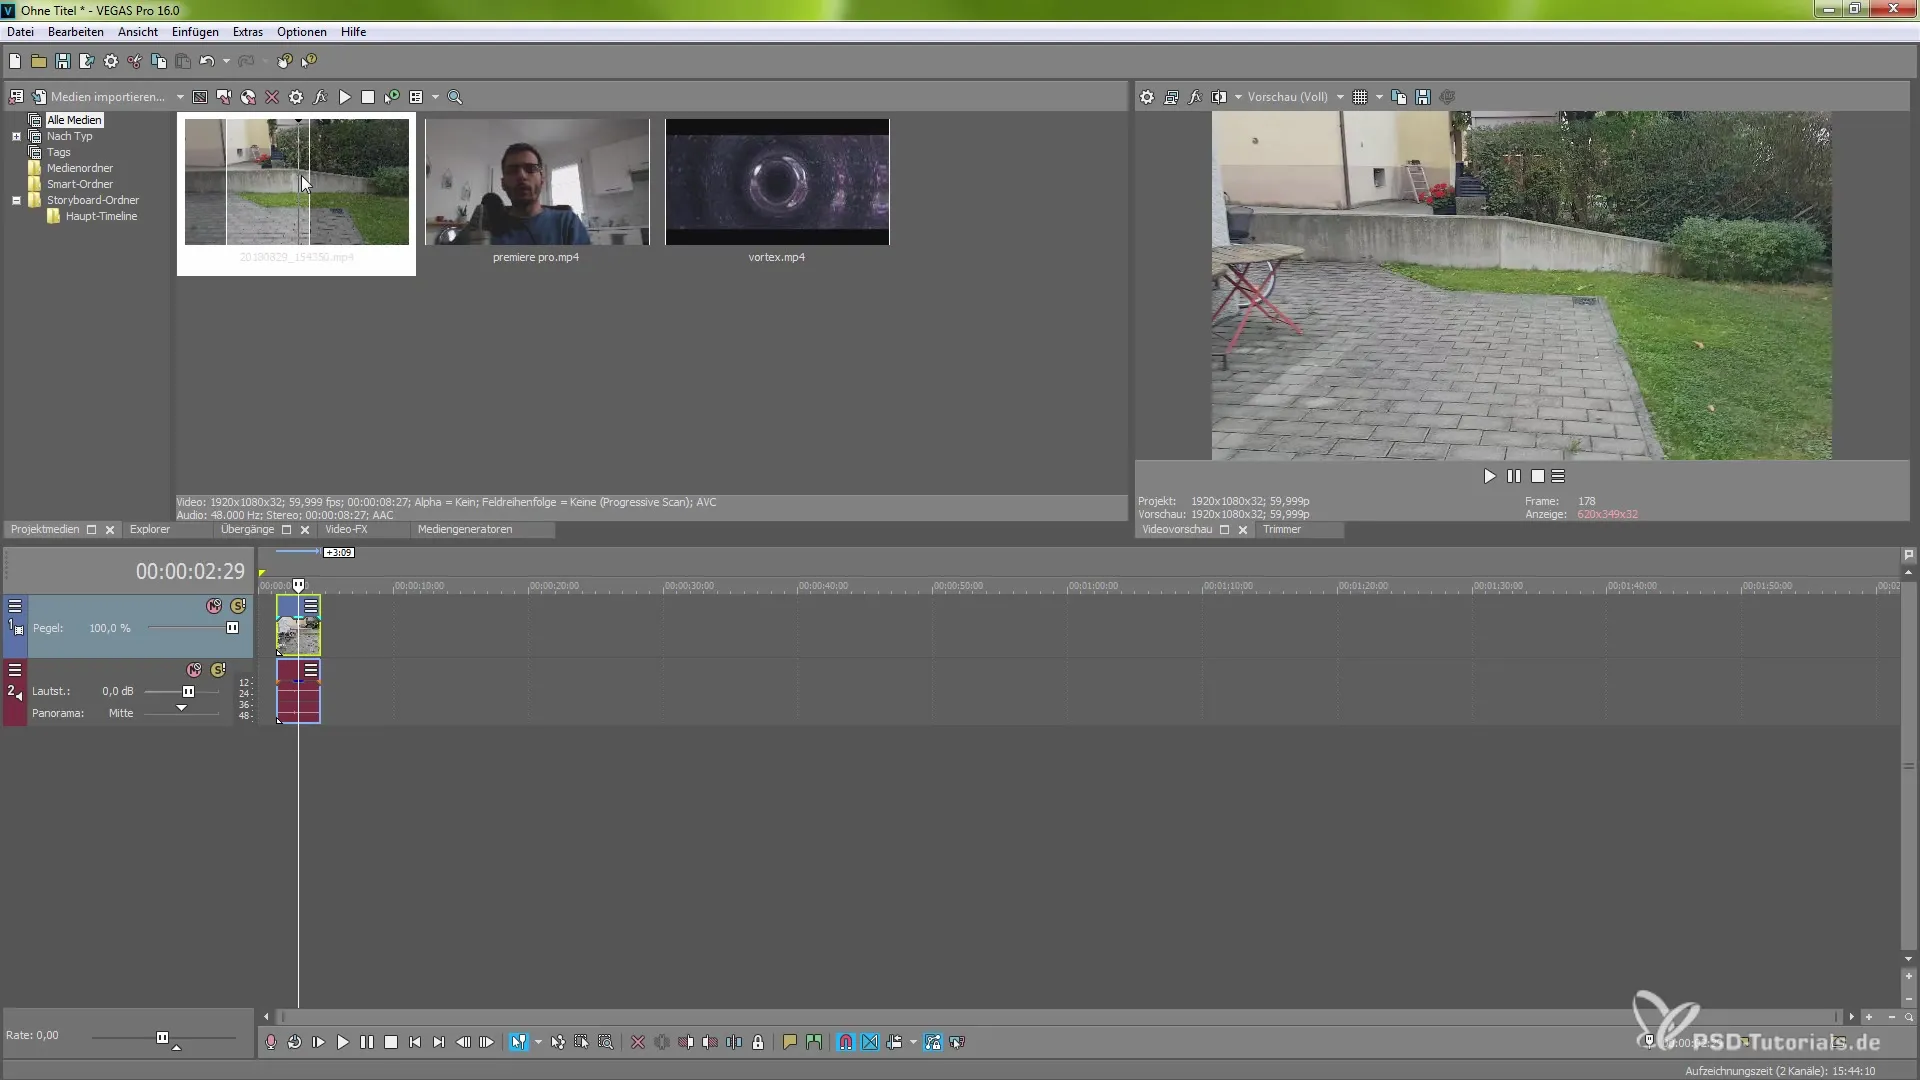Stop media preview in the Projektmedien toolbar
The image size is (1920, 1080).
368,97
